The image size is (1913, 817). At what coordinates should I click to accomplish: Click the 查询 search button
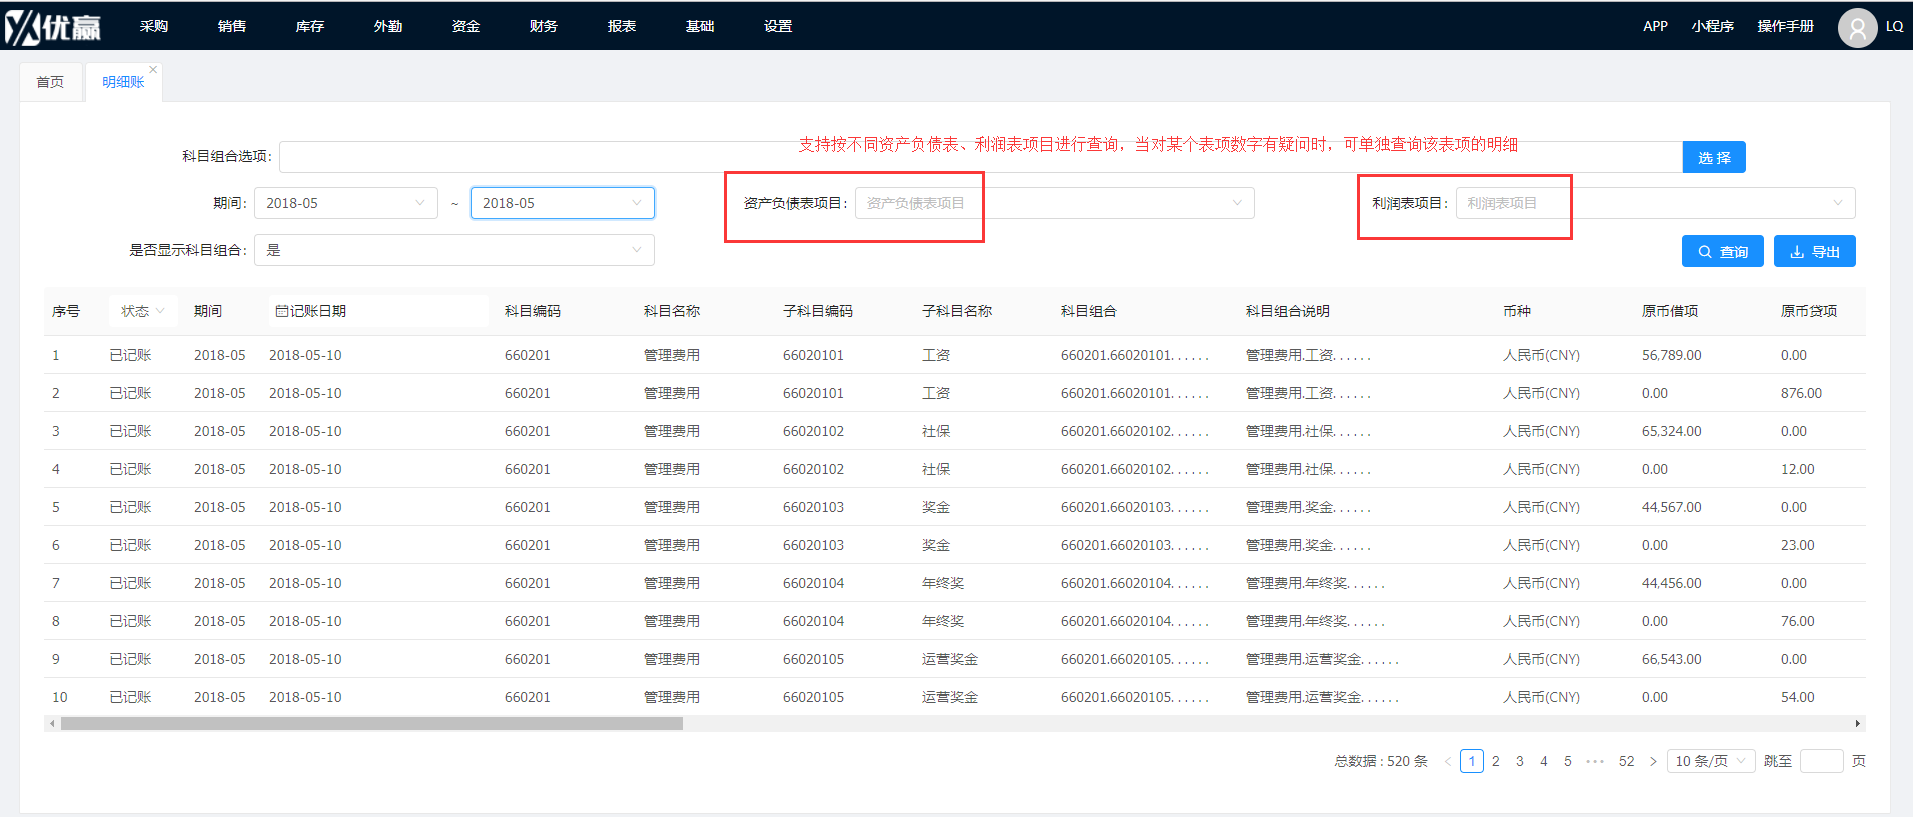(x=1723, y=251)
